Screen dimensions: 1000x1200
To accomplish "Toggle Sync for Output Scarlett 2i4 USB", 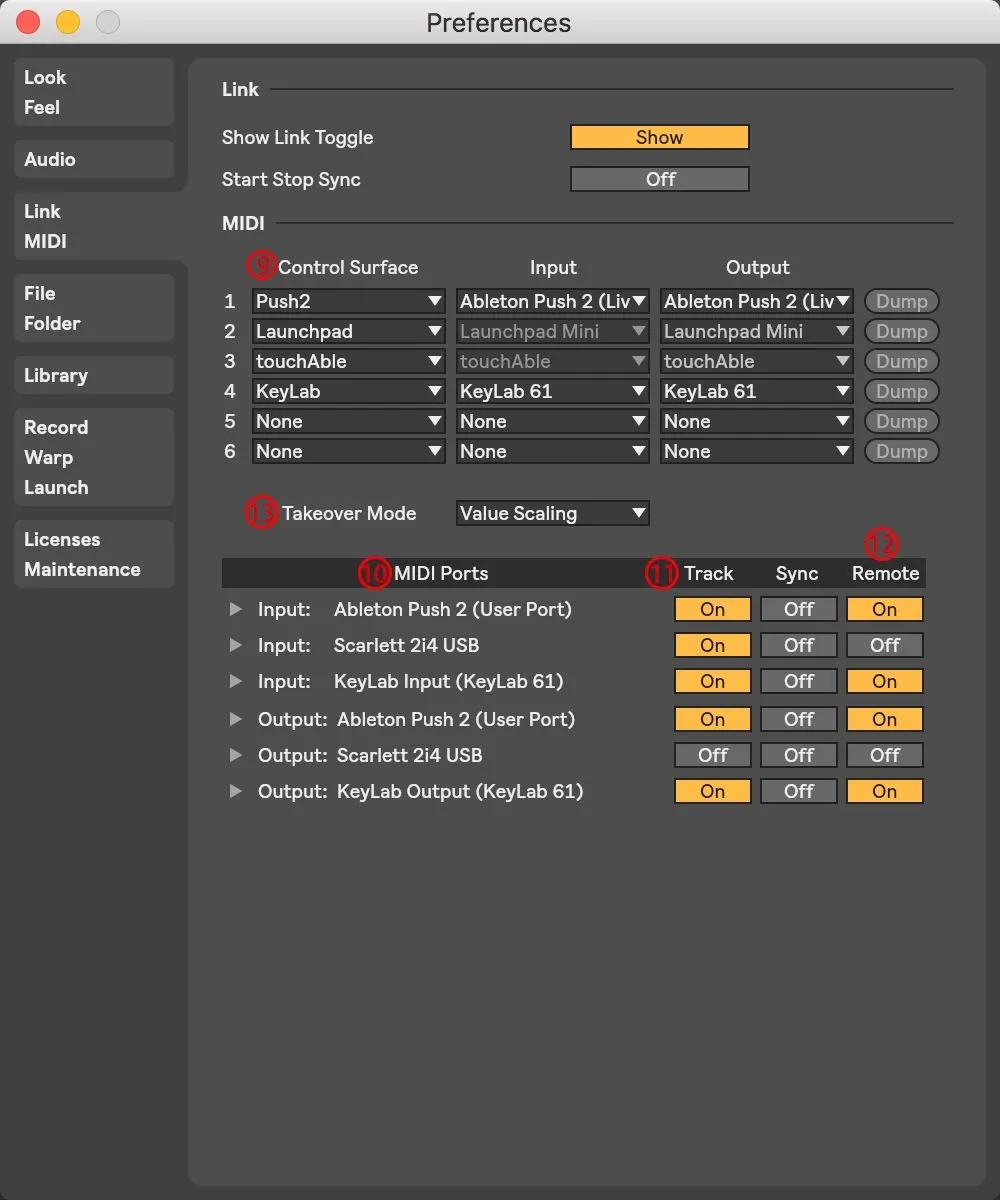I will (799, 755).
